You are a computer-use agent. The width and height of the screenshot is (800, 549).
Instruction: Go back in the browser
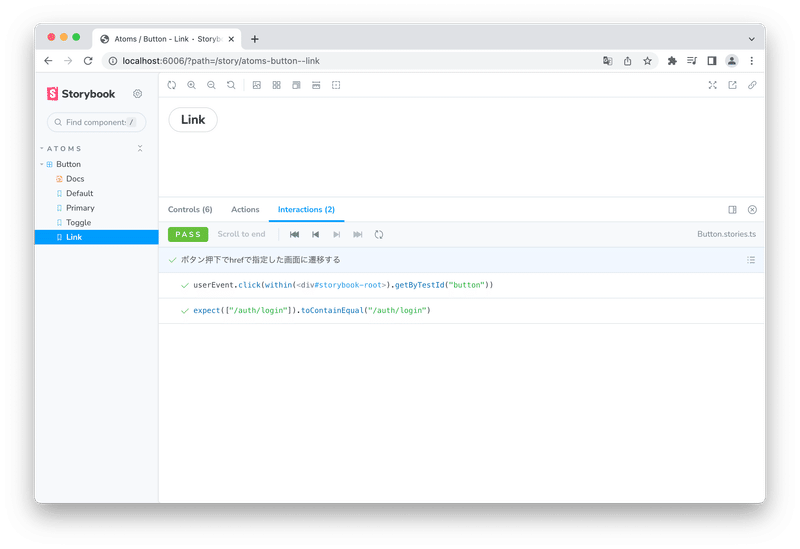point(48,61)
